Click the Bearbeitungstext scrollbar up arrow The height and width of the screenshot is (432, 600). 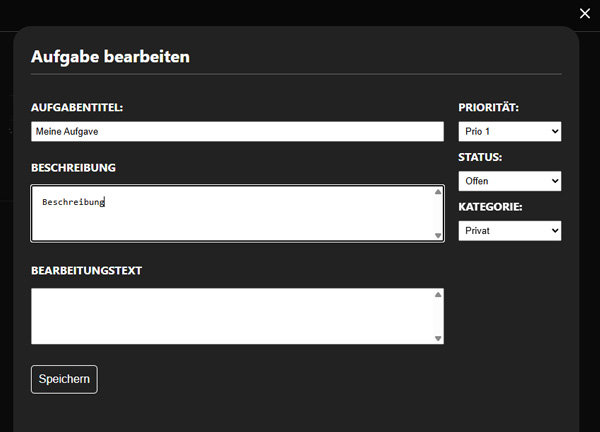(438, 295)
